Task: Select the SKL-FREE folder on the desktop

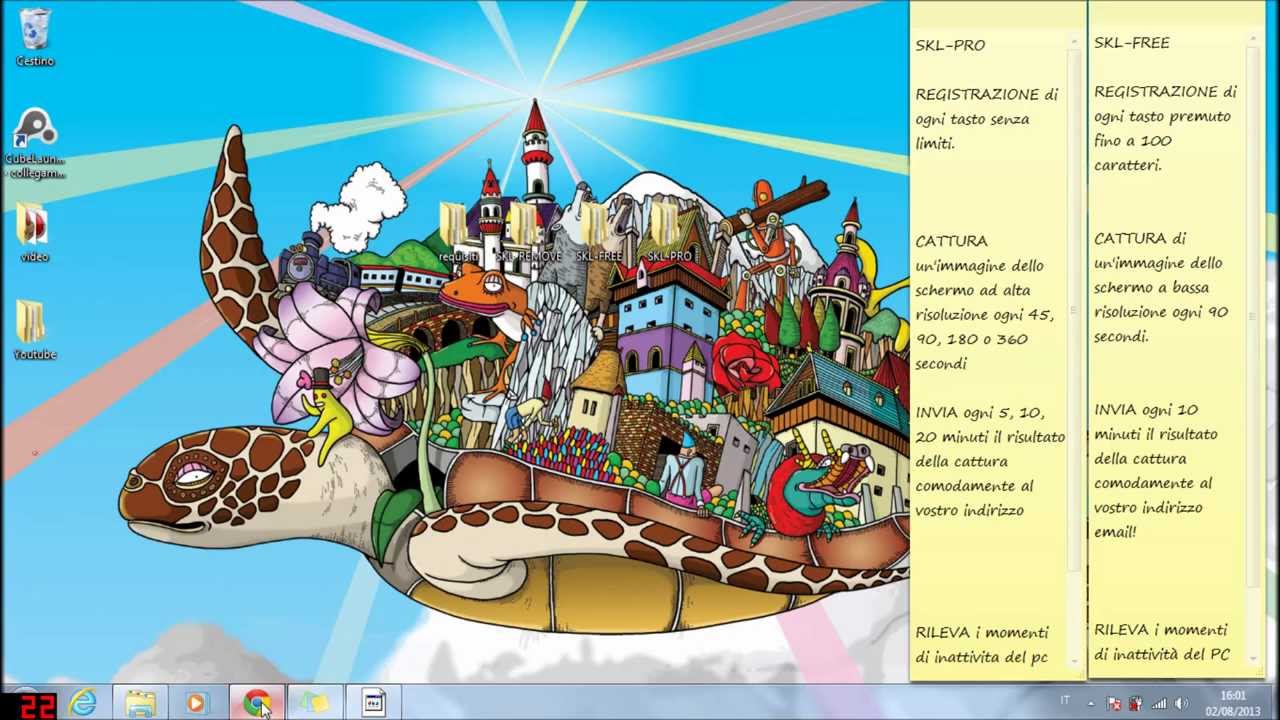Action: tap(598, 232)
